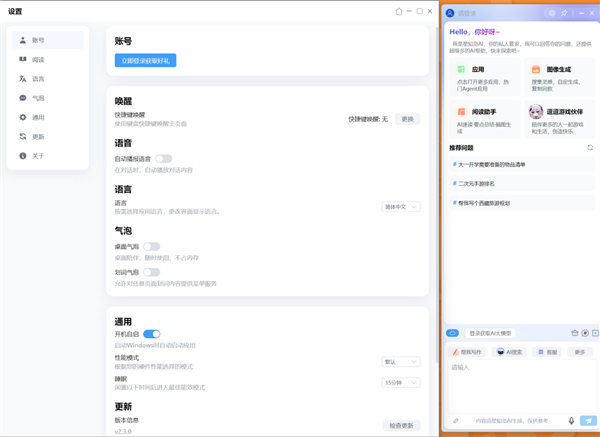Click the home icon in settings title bar
The image size is (600, 437).
click(x=399, y=11)
